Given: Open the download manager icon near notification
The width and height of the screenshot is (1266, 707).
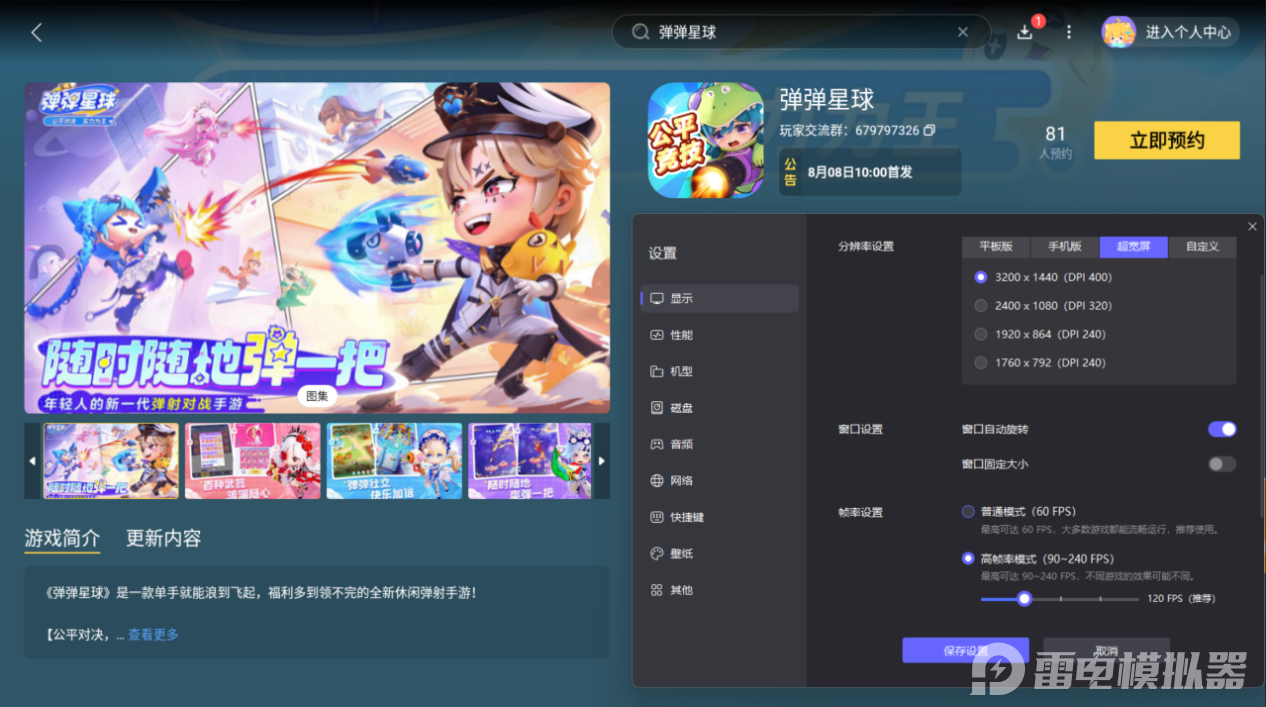Looking at the screenshot, I should tap(1023, 31).
